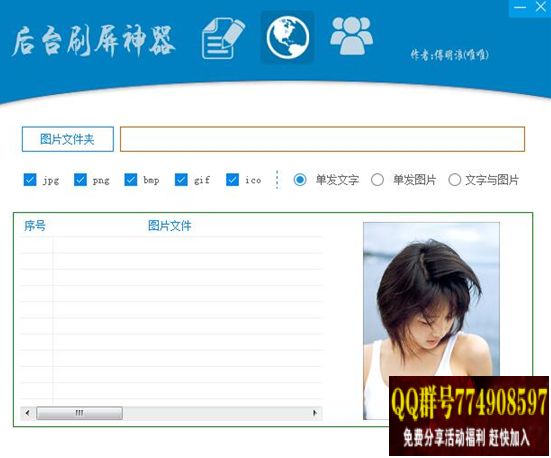Click right arrow of horizontal scrollbar
551x458 pixels.
point(315,413)
